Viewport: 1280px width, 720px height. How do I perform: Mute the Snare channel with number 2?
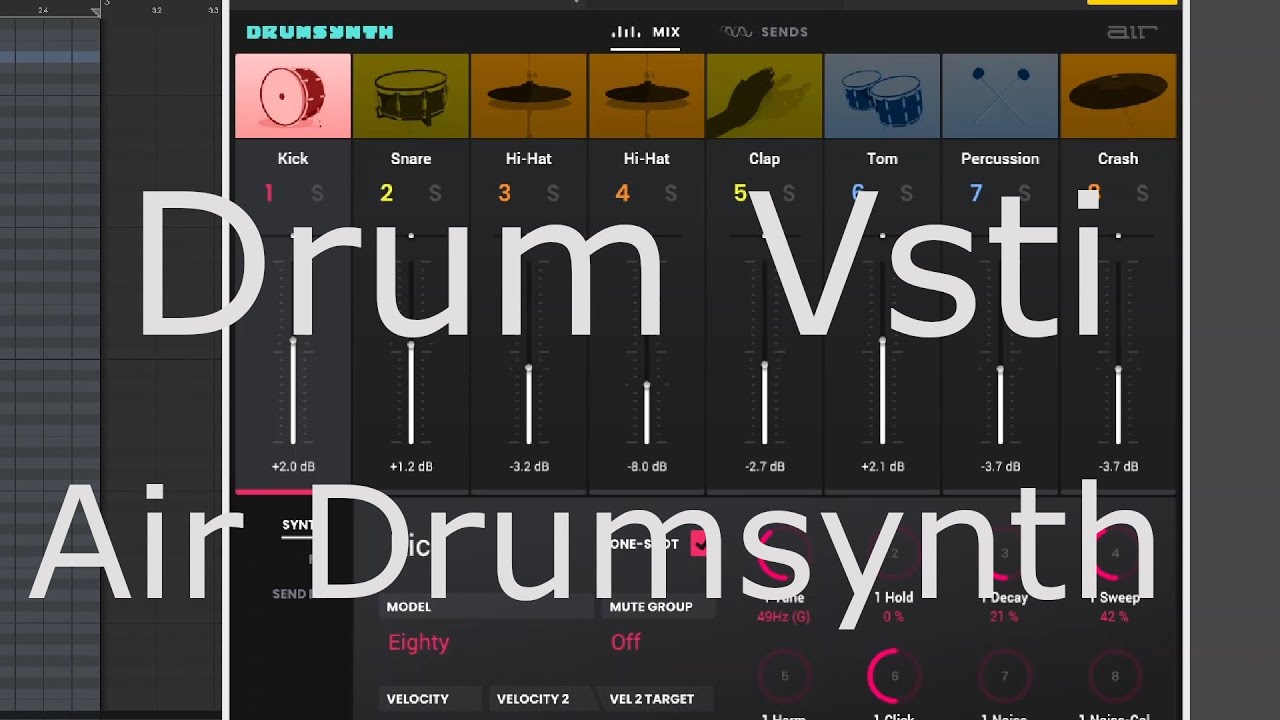pos(386,193)
